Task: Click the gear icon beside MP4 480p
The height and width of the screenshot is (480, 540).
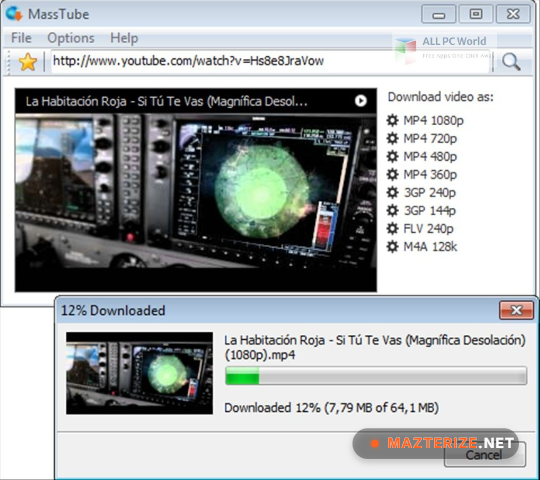Action: [392, 156]
